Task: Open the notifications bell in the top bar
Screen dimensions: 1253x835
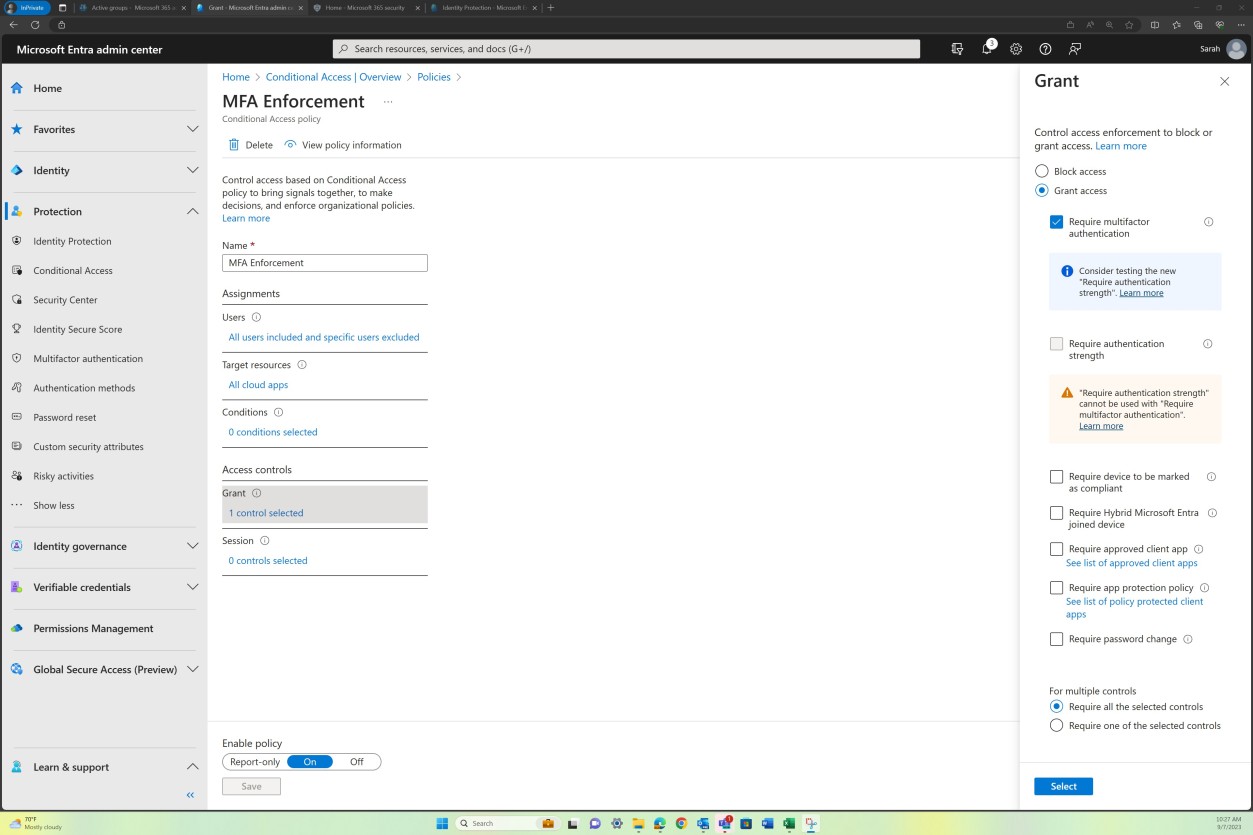Action: [985, 48]
